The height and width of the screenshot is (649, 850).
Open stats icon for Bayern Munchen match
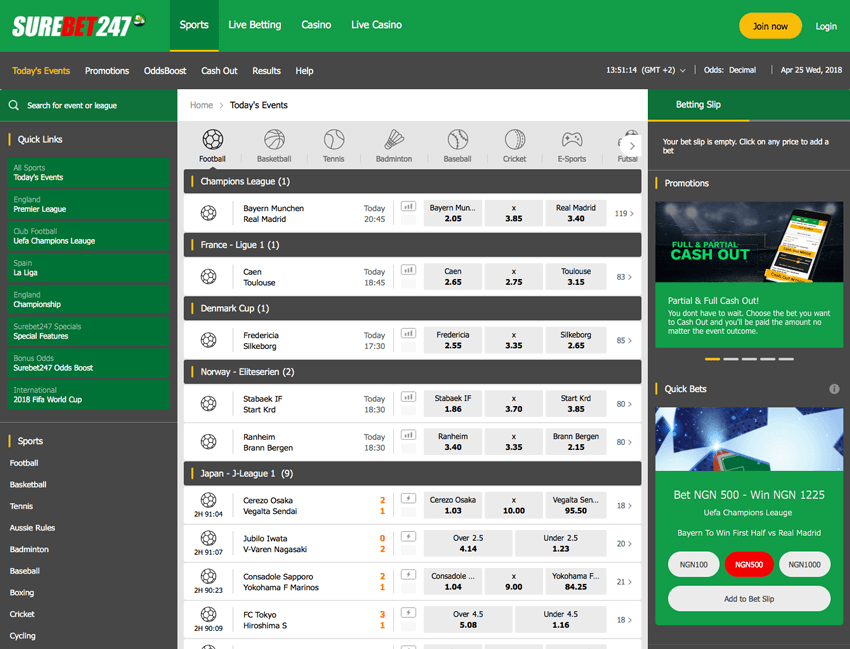point(408,206)
